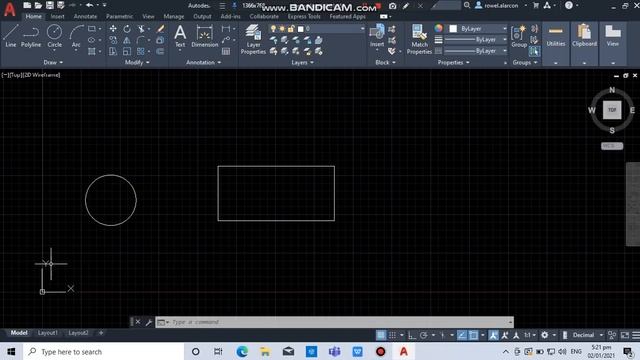This screenshot has height=360, width=640.
Task: Select the Scale tool
Action: pyautogui.click(x=127, y=51)
